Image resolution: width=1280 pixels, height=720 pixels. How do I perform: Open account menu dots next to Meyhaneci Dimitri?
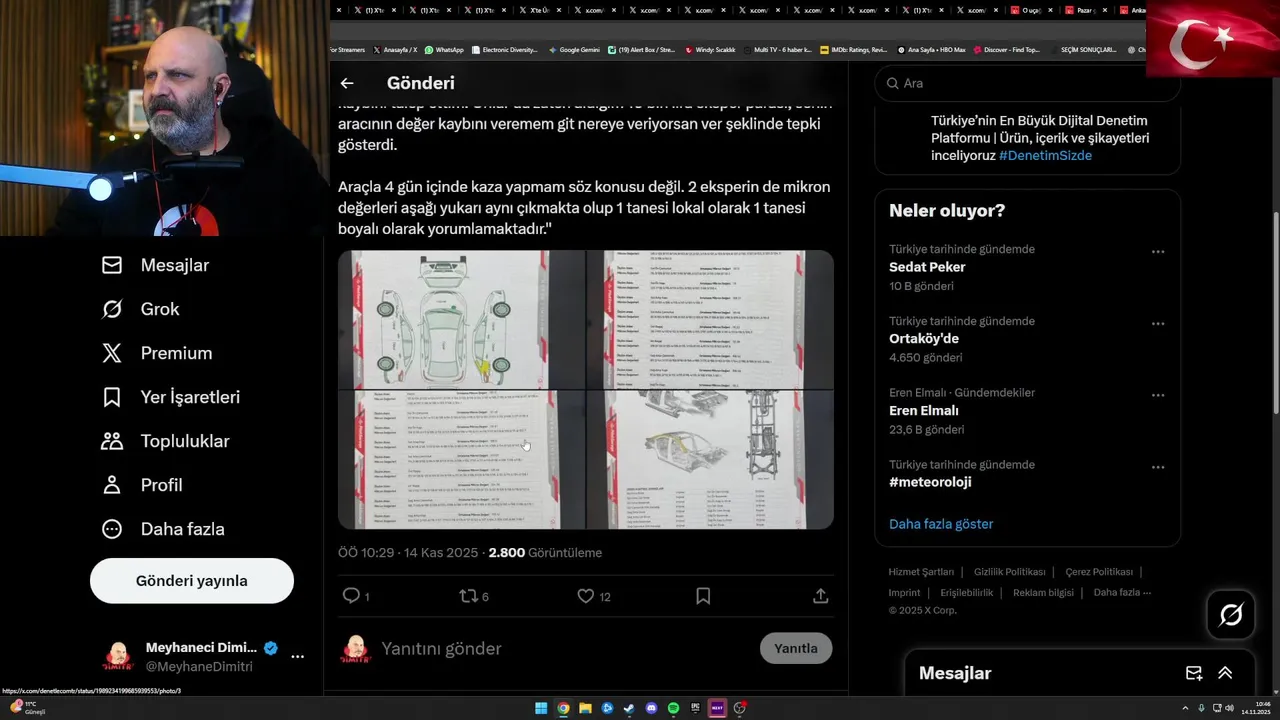(297, 657)
